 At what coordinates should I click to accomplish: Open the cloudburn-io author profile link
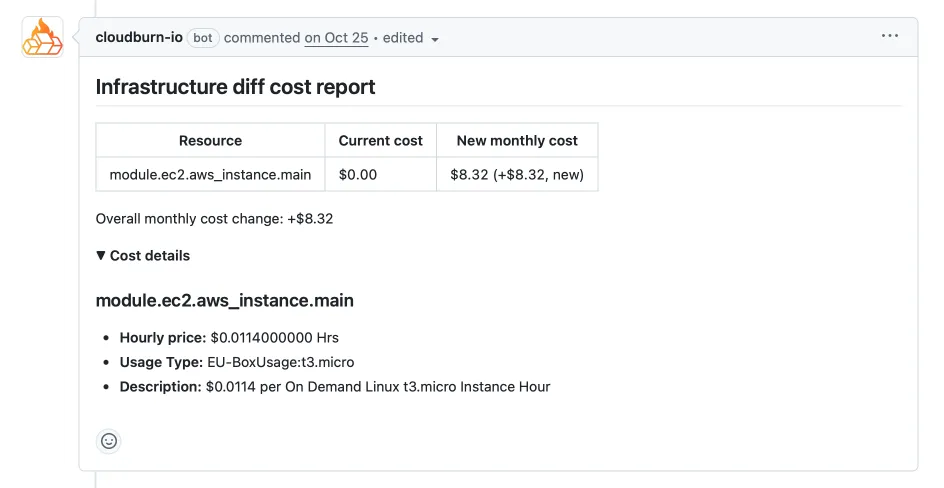click(x=139, y=37)
